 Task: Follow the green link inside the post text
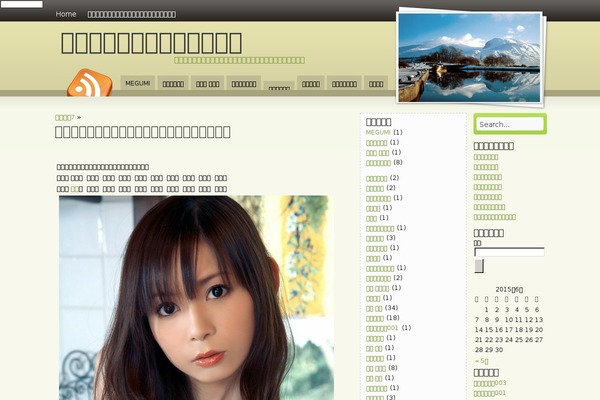click(75, 189)
